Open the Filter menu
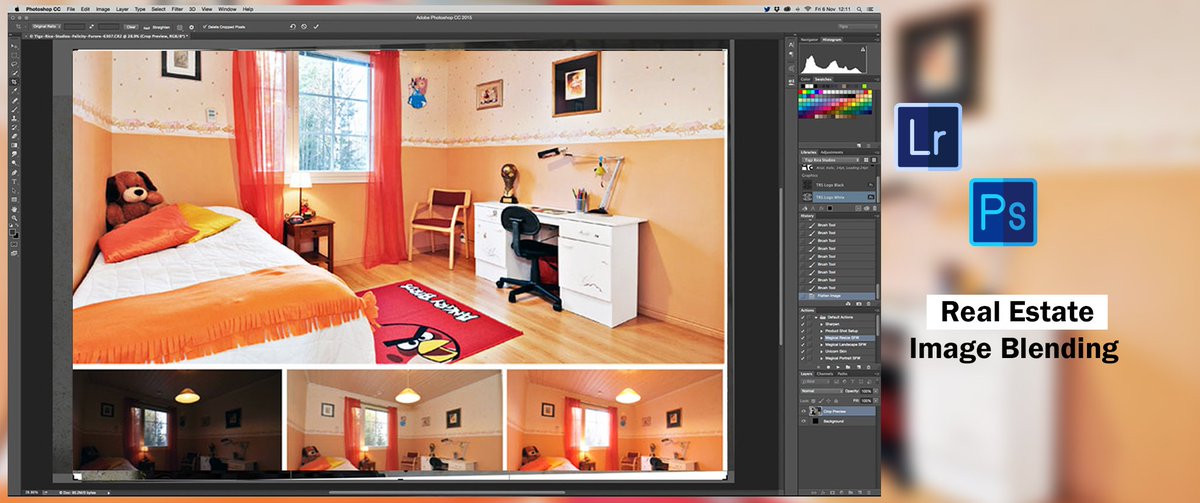The width and height of the screenshot is (1200, 503). tap(177, 9)
